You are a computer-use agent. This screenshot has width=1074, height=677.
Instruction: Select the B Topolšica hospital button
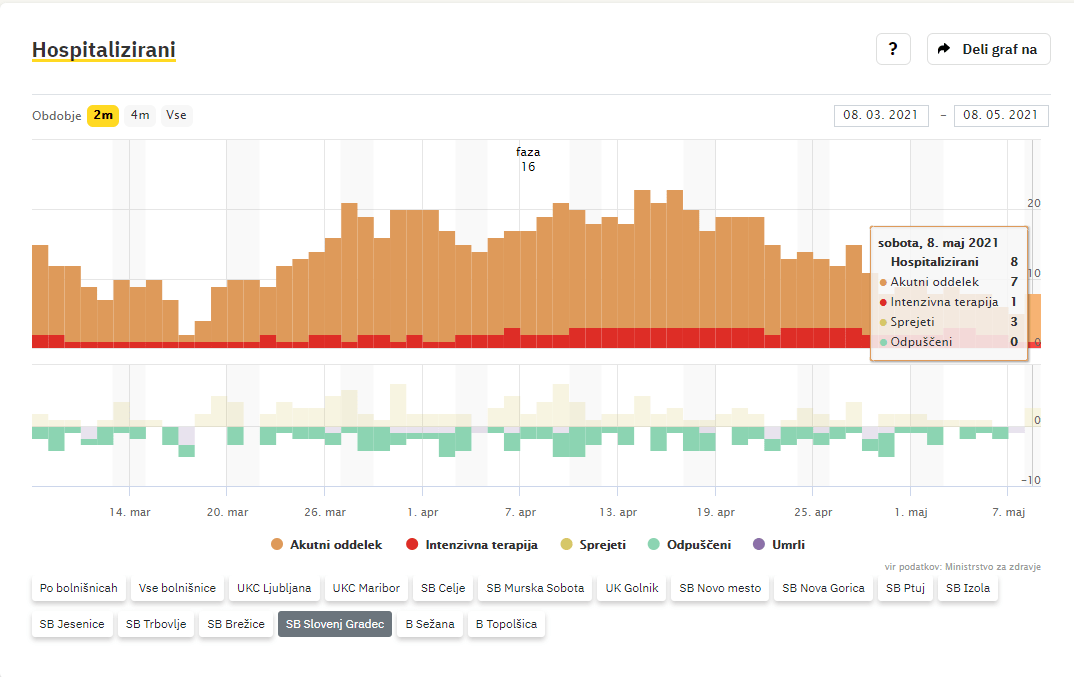click(x=506, y=624)
